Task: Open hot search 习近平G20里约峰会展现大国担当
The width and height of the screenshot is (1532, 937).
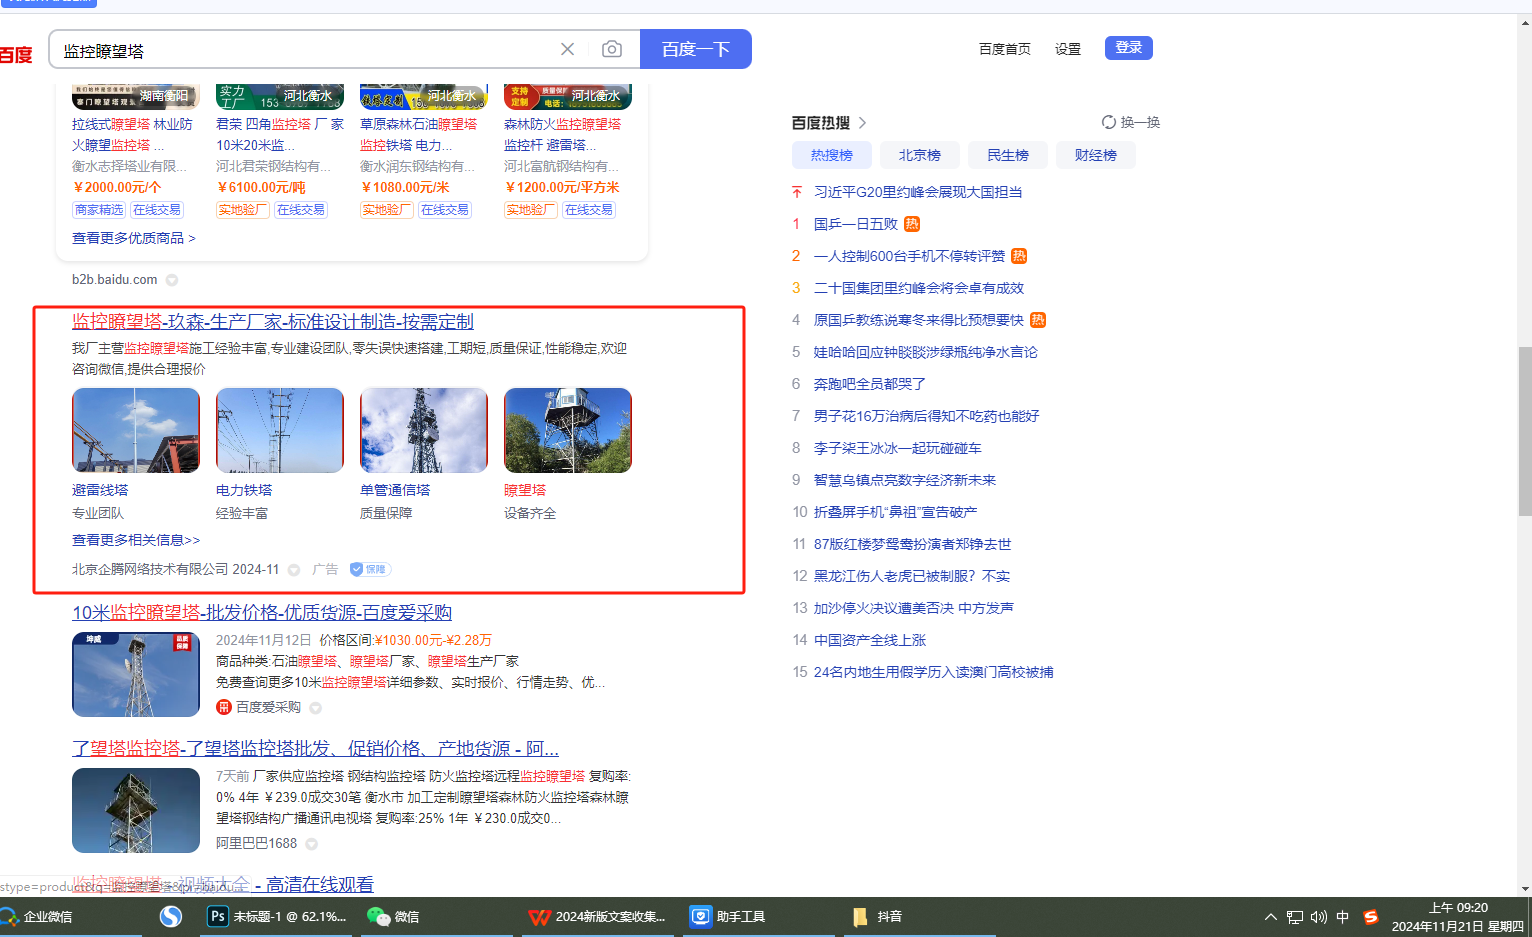Action: [918, 192]
